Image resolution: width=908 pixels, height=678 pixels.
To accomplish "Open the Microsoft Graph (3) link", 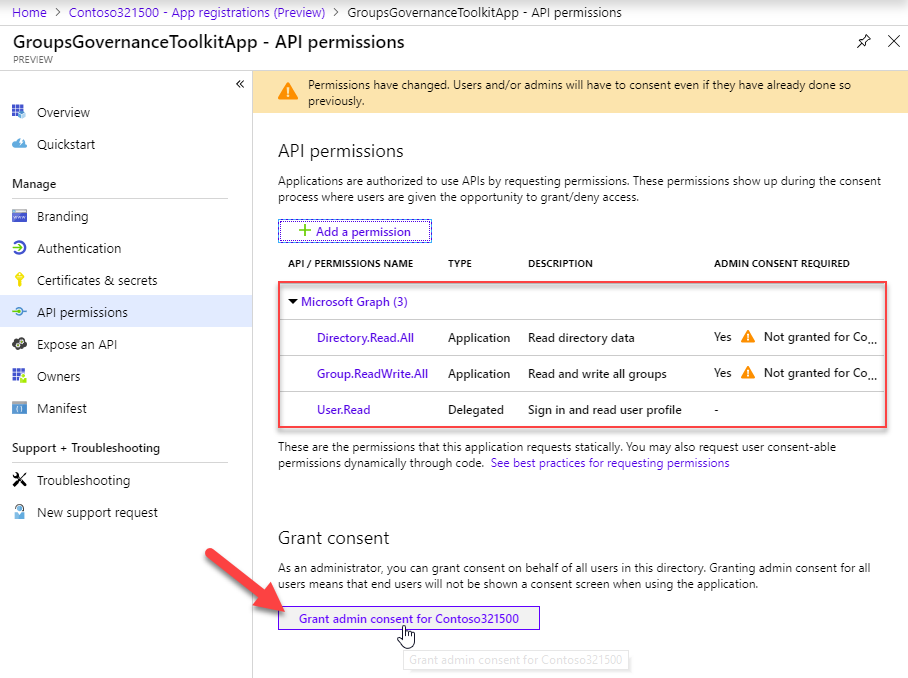I will tap(354, 302).
